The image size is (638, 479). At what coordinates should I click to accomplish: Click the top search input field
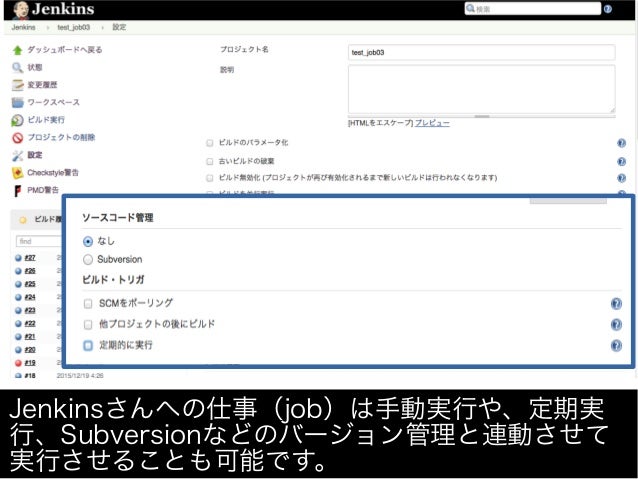pyautogui.click(x=533, y=9)
